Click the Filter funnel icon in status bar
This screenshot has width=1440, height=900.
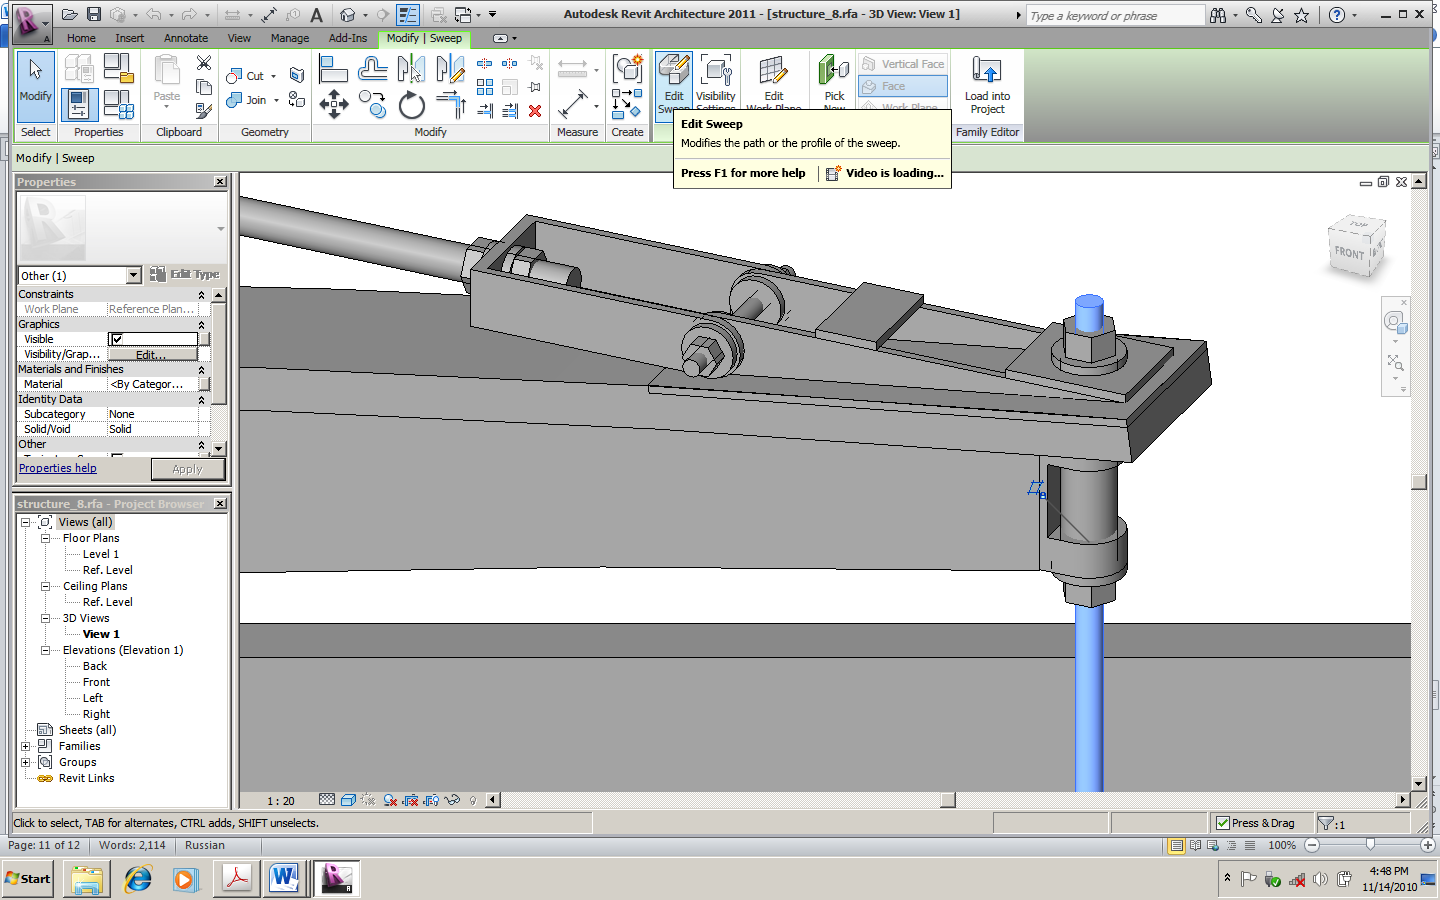click(x=1326, y=823)
